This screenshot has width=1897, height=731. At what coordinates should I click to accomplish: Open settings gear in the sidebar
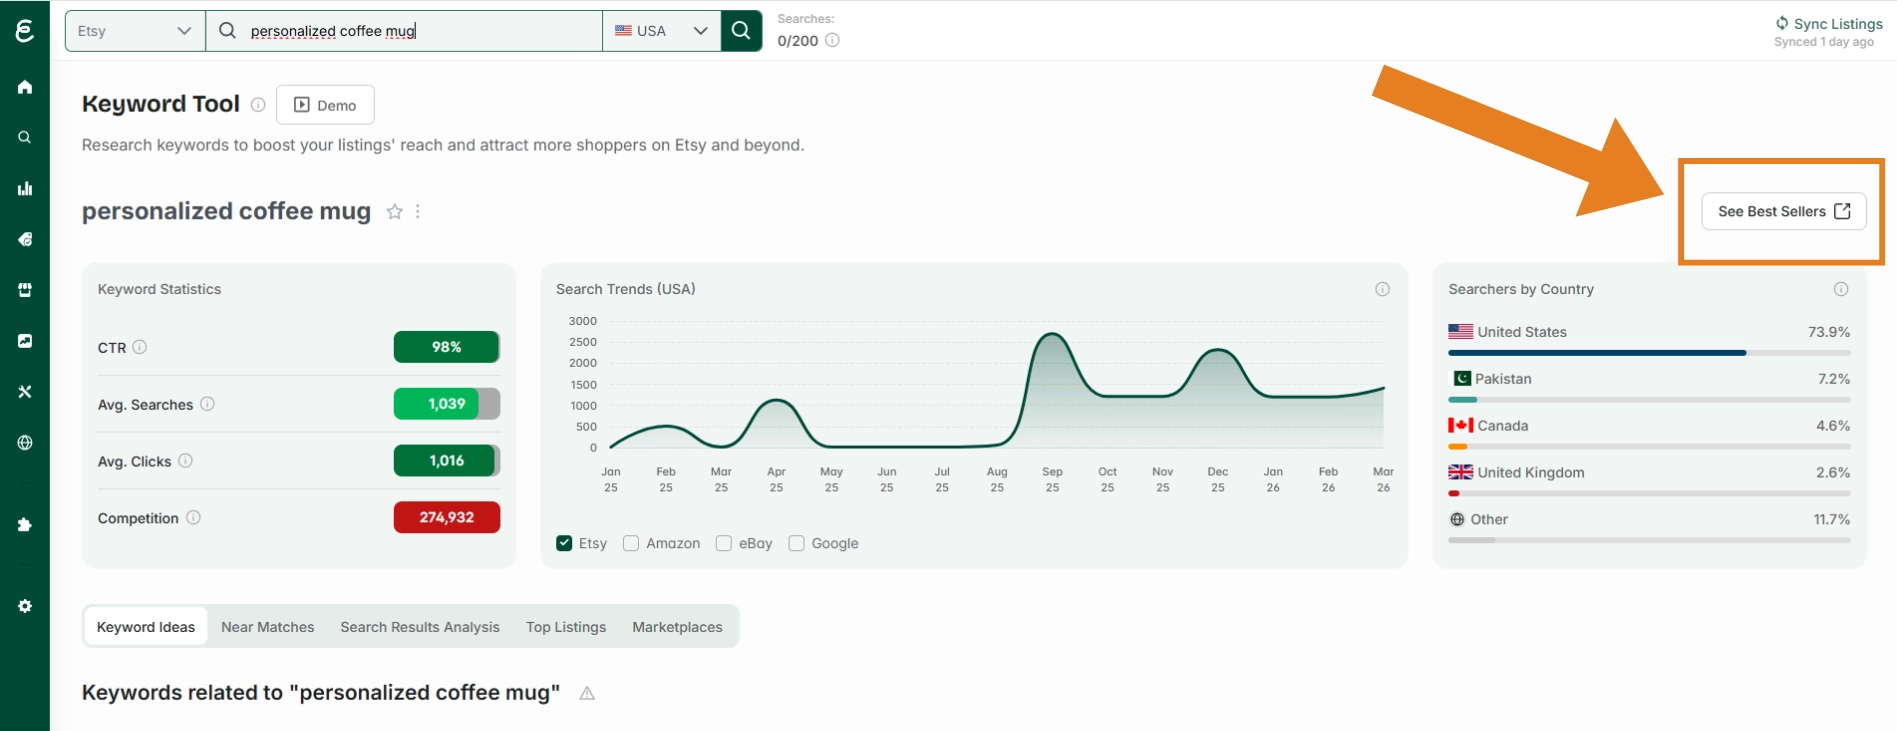point(25,606)
